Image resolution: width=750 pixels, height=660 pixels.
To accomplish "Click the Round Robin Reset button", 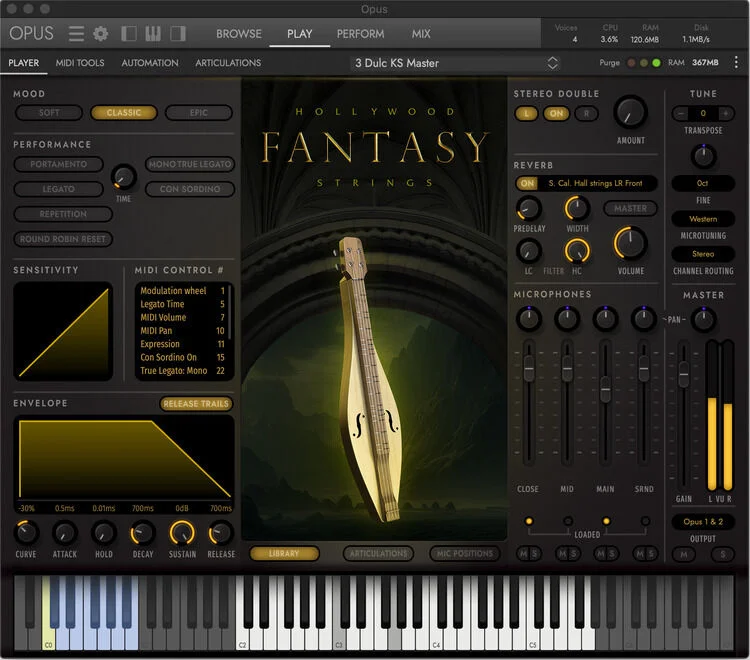I will click(63, 239).
